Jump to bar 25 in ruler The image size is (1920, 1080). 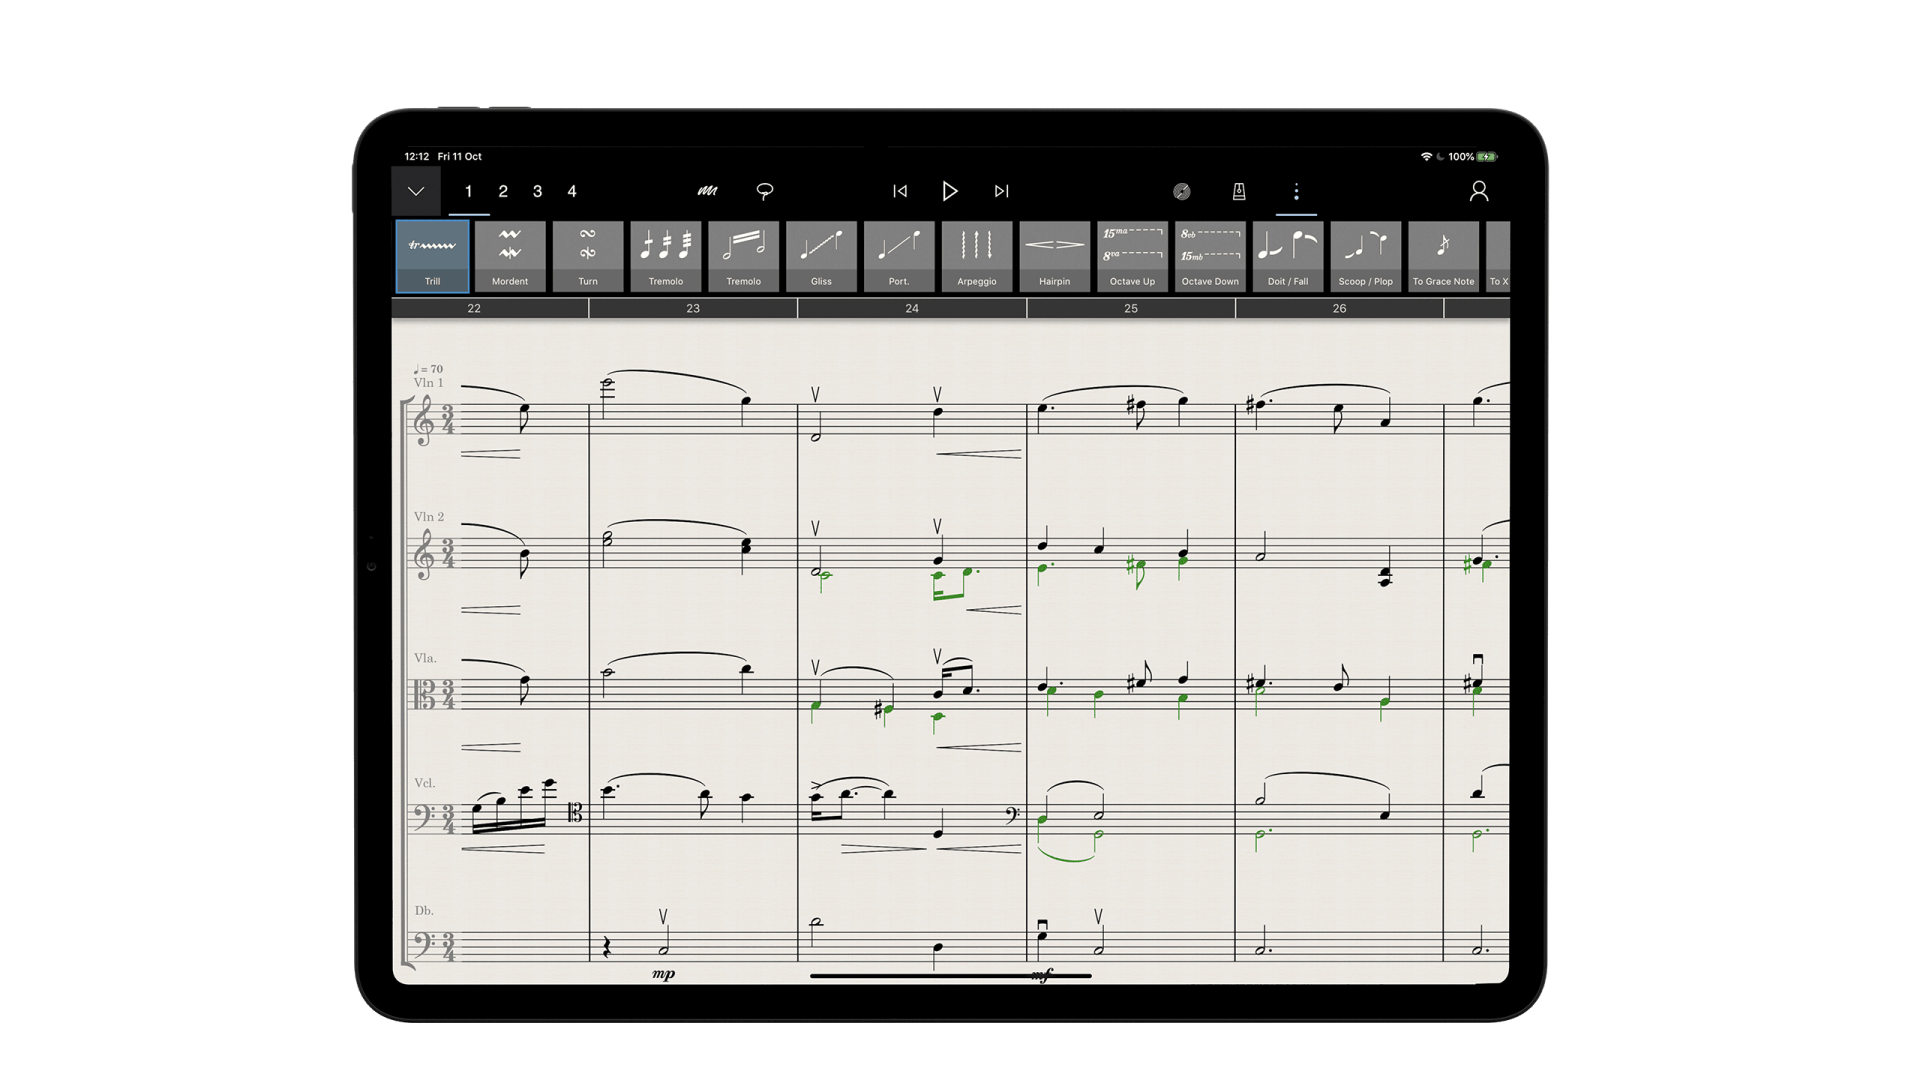click(x=1131, y=309)
